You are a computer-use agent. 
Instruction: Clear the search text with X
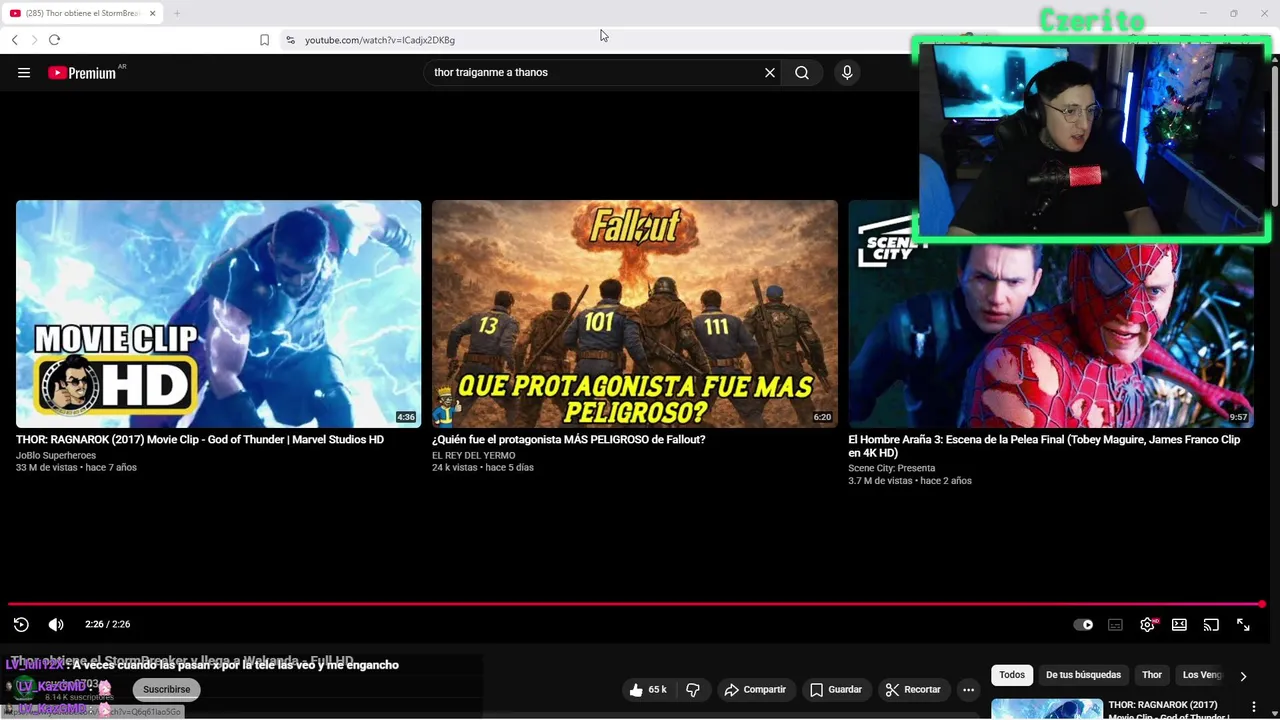coord(770,72)
